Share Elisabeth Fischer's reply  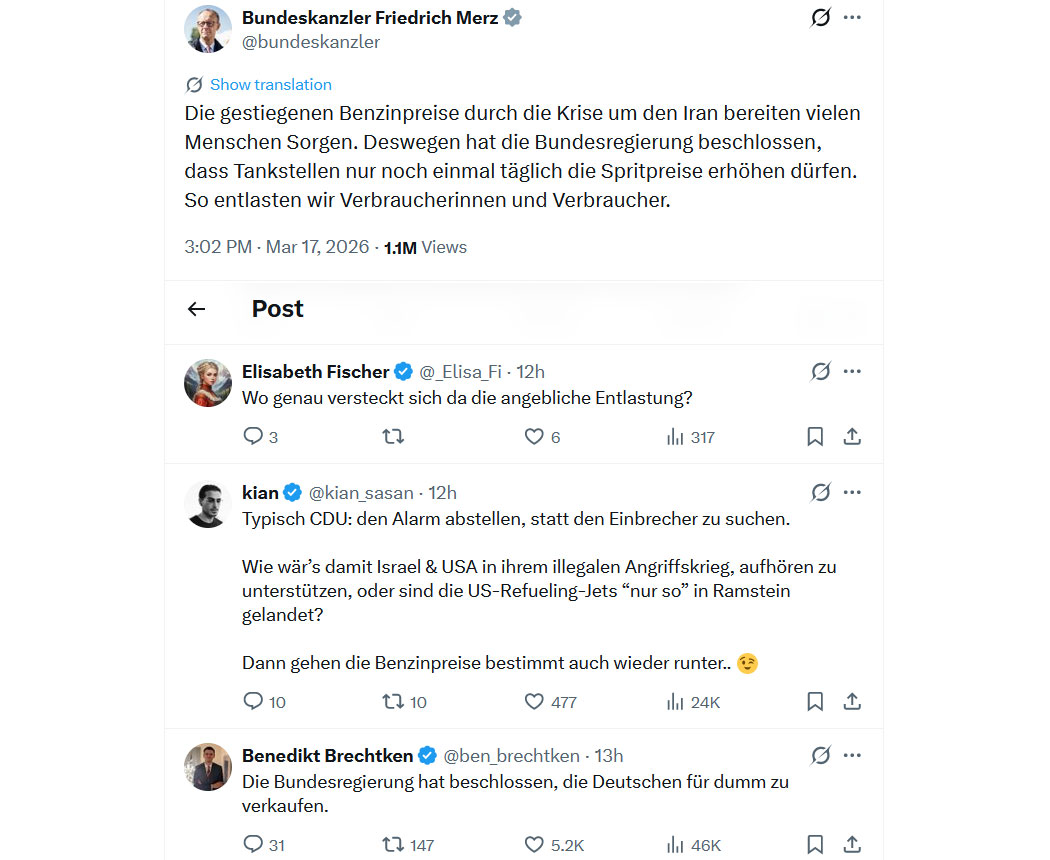(x=852, y=436)
